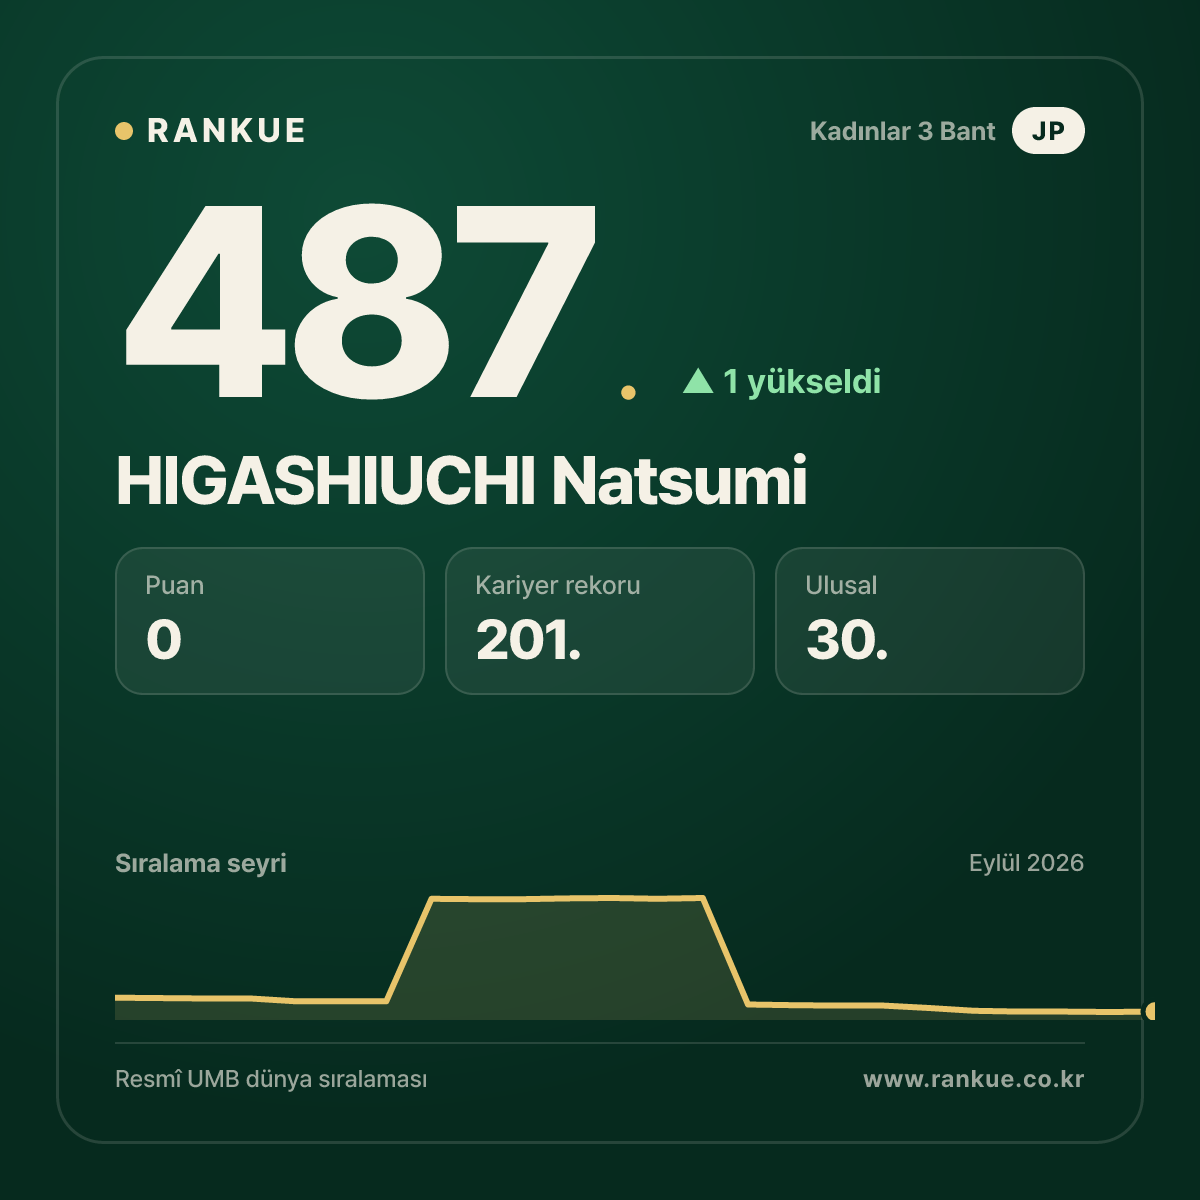Image resolution: width=1200 pixels, height=1200 pixels.
Task: Click the 'Sıralama seyri' chart title
Action: (x=201, y=863)
